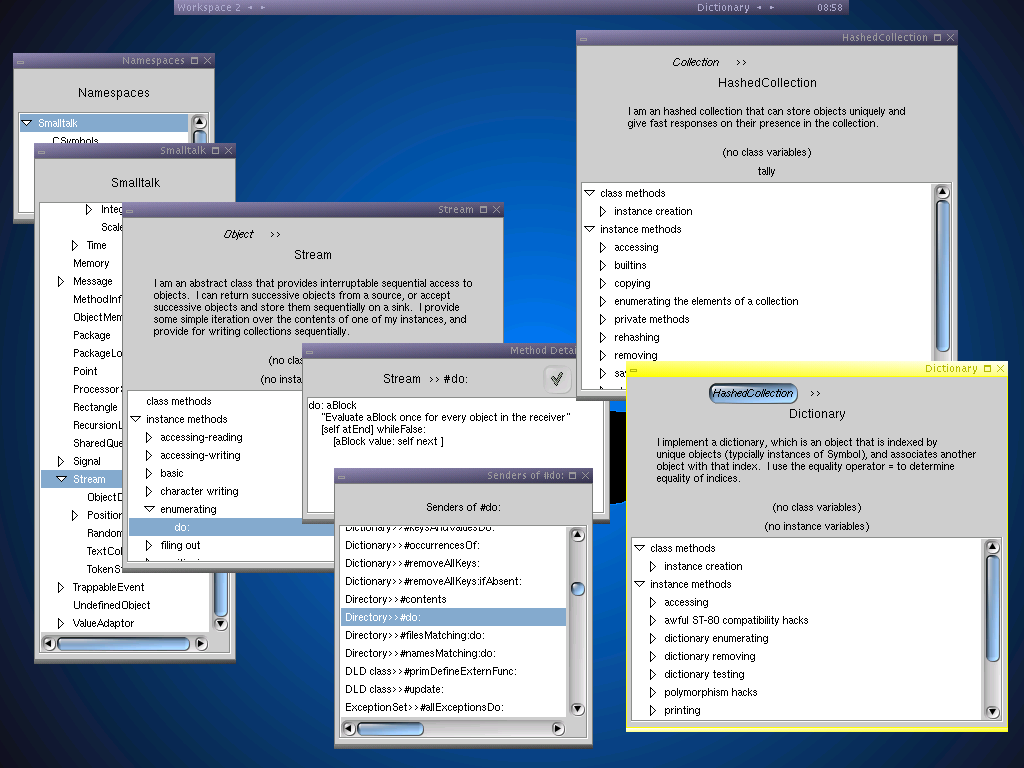Click the Workspace 2 label in top bar
Screen dimensions: 1024x768
pyautogui.click(x=209, y=8)
